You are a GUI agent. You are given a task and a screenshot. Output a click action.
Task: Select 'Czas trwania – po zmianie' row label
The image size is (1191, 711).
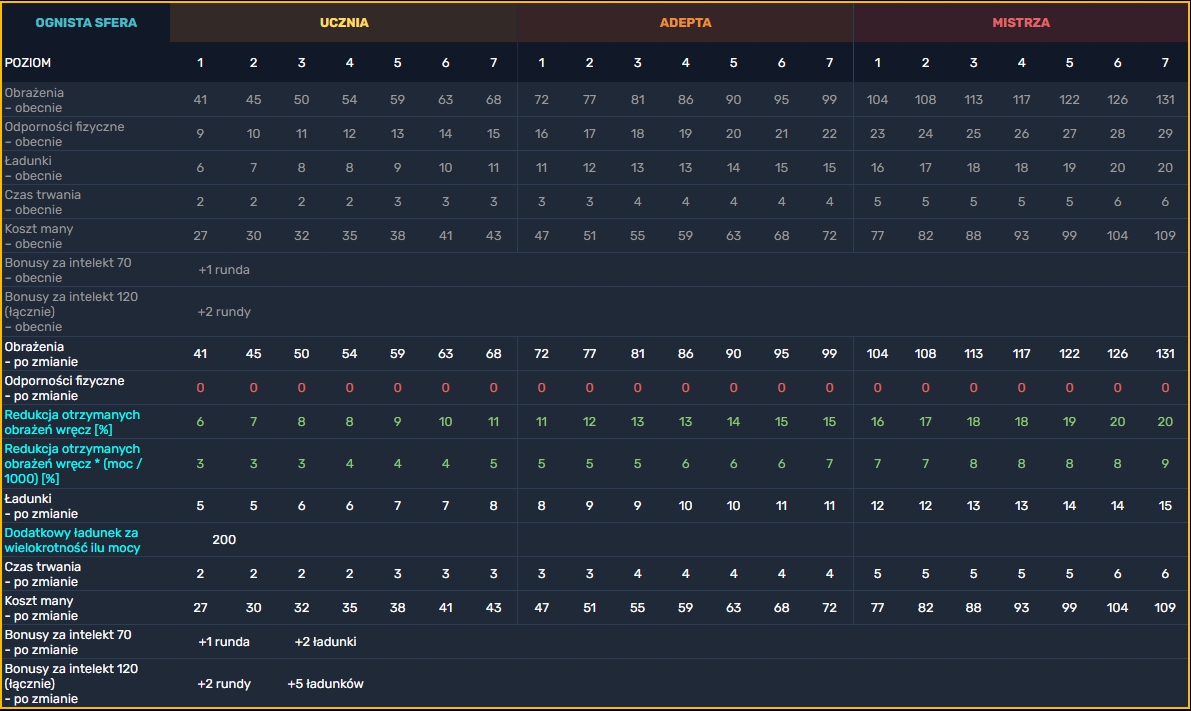[43, 574]
